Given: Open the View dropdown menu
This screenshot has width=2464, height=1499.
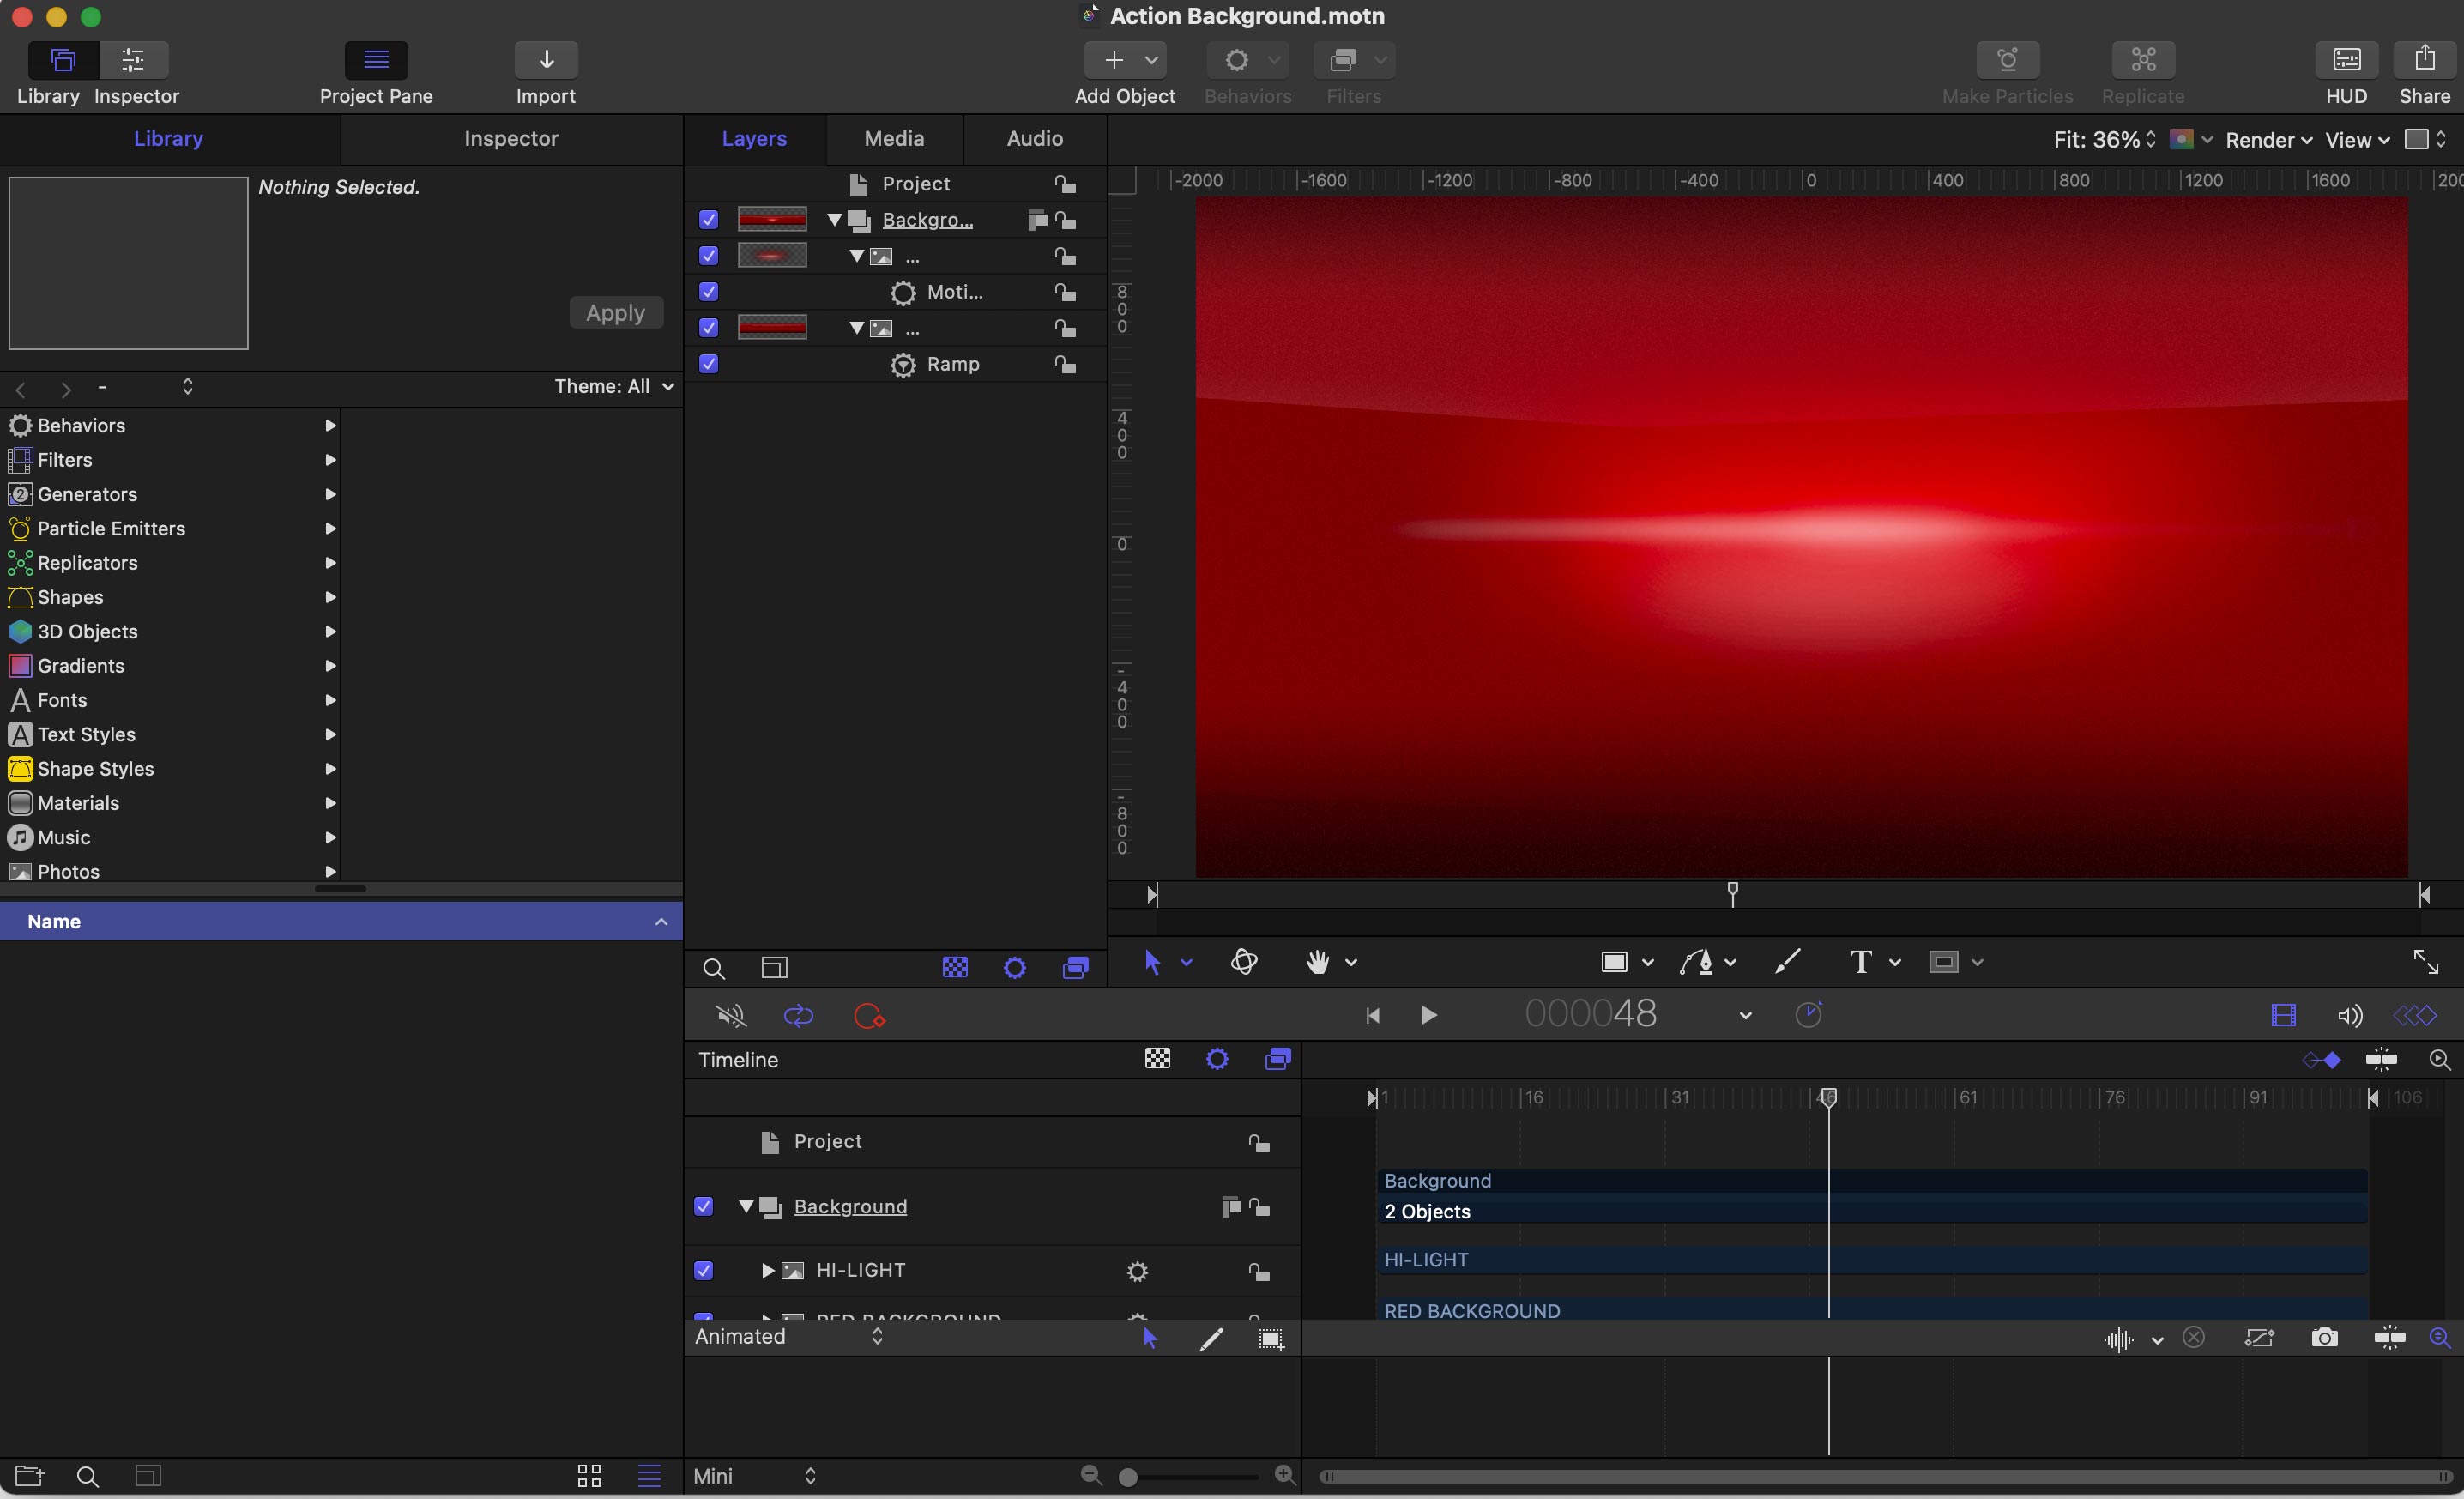Looking at the screenshot, I should [x=2356, y=140].
